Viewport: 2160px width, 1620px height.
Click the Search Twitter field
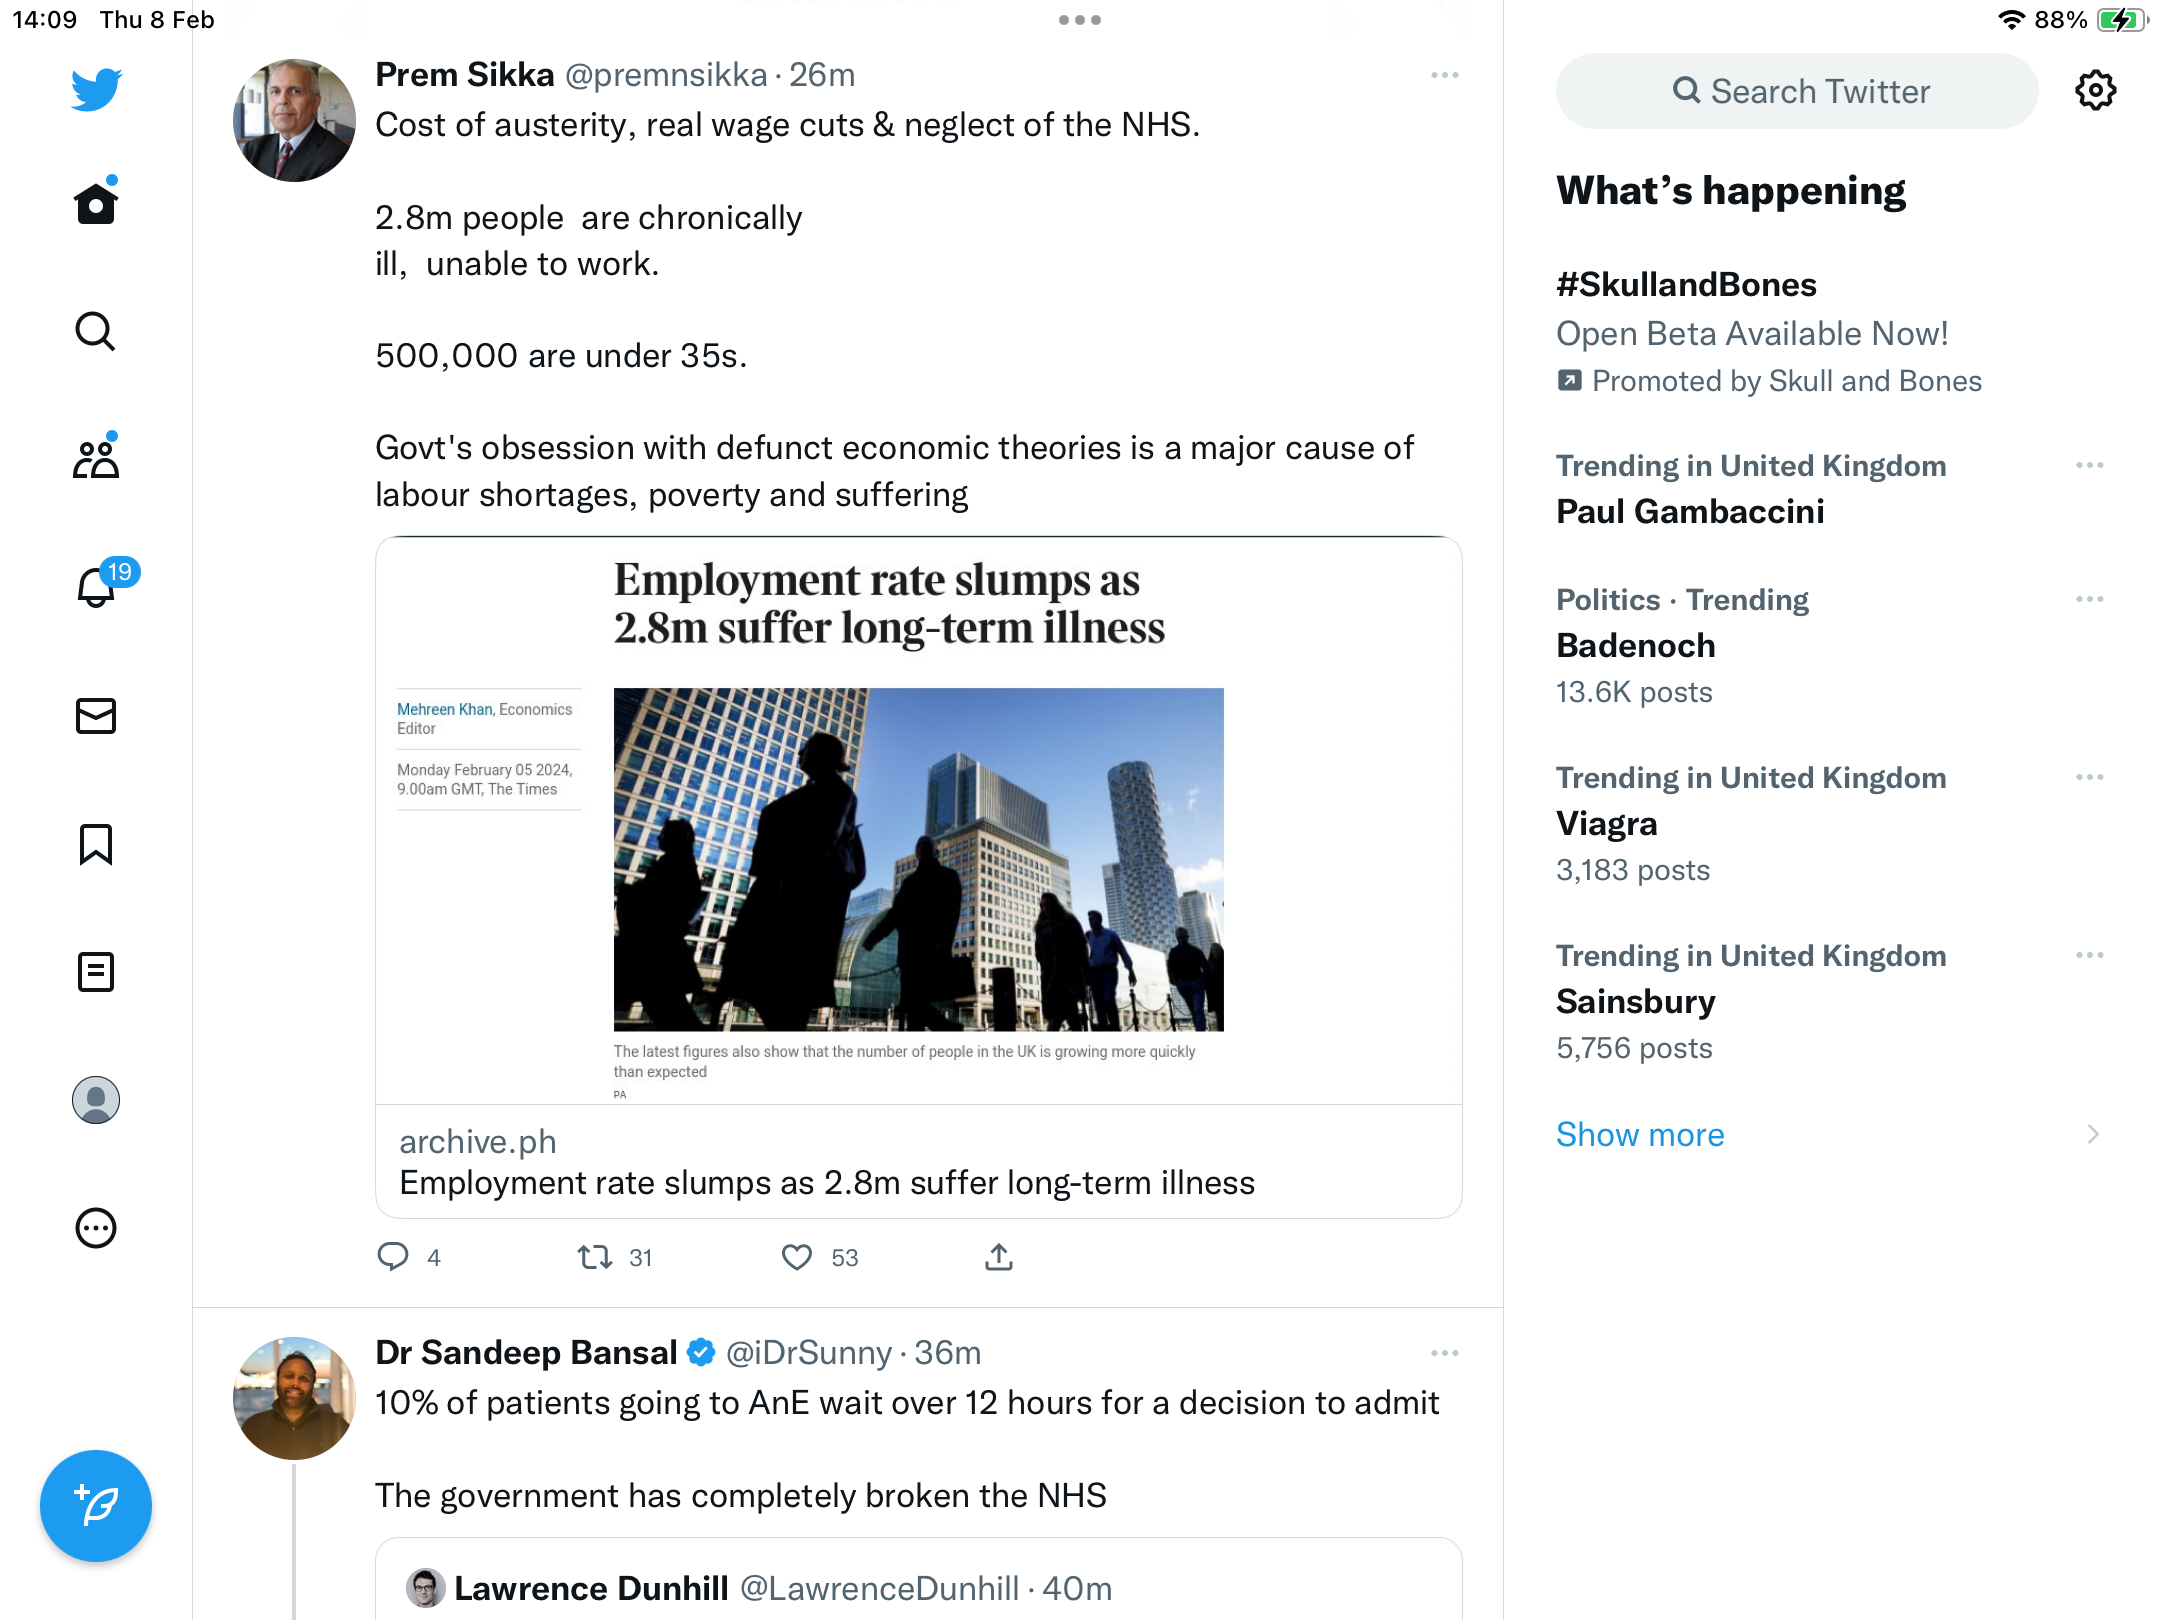(x=1797, y=91)
